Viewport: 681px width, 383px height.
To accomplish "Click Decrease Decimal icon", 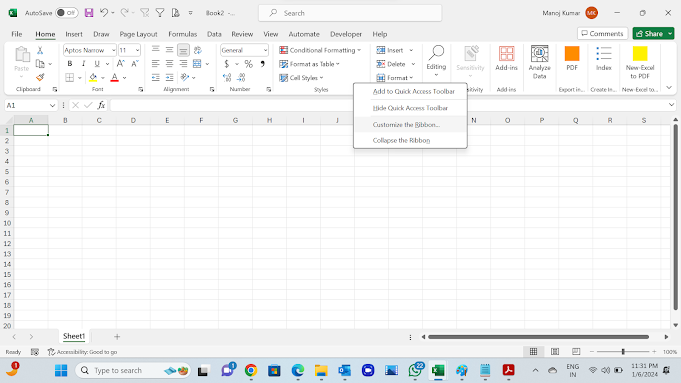I will (241, 78).
